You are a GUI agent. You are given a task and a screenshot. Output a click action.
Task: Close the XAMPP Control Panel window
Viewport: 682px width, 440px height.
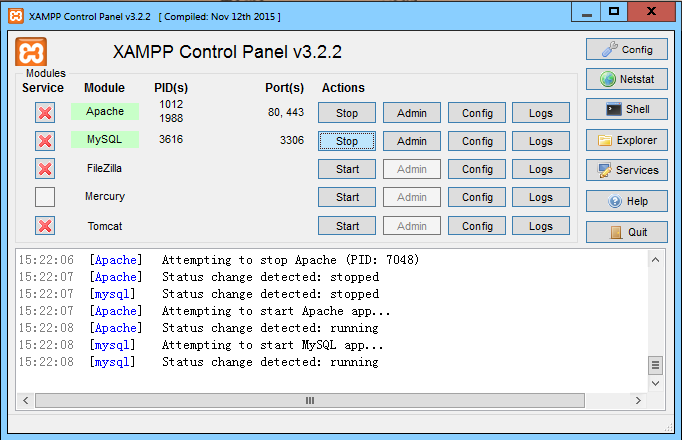651,12
